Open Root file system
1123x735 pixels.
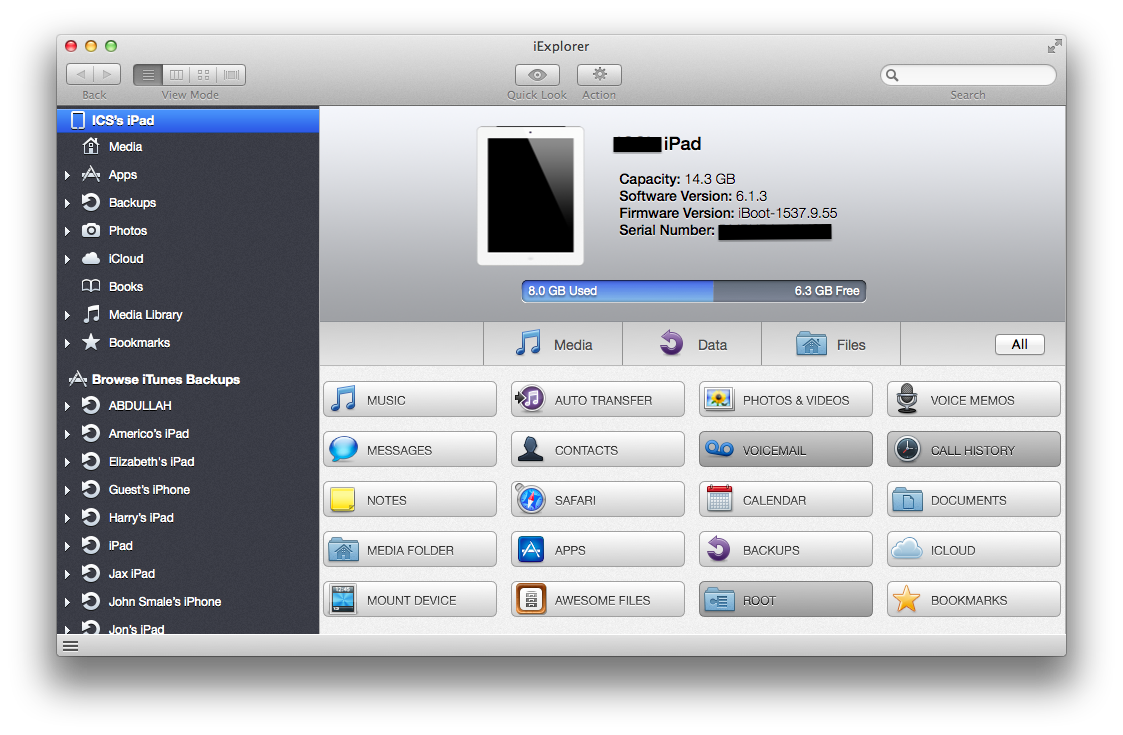[x=786, y=600]
